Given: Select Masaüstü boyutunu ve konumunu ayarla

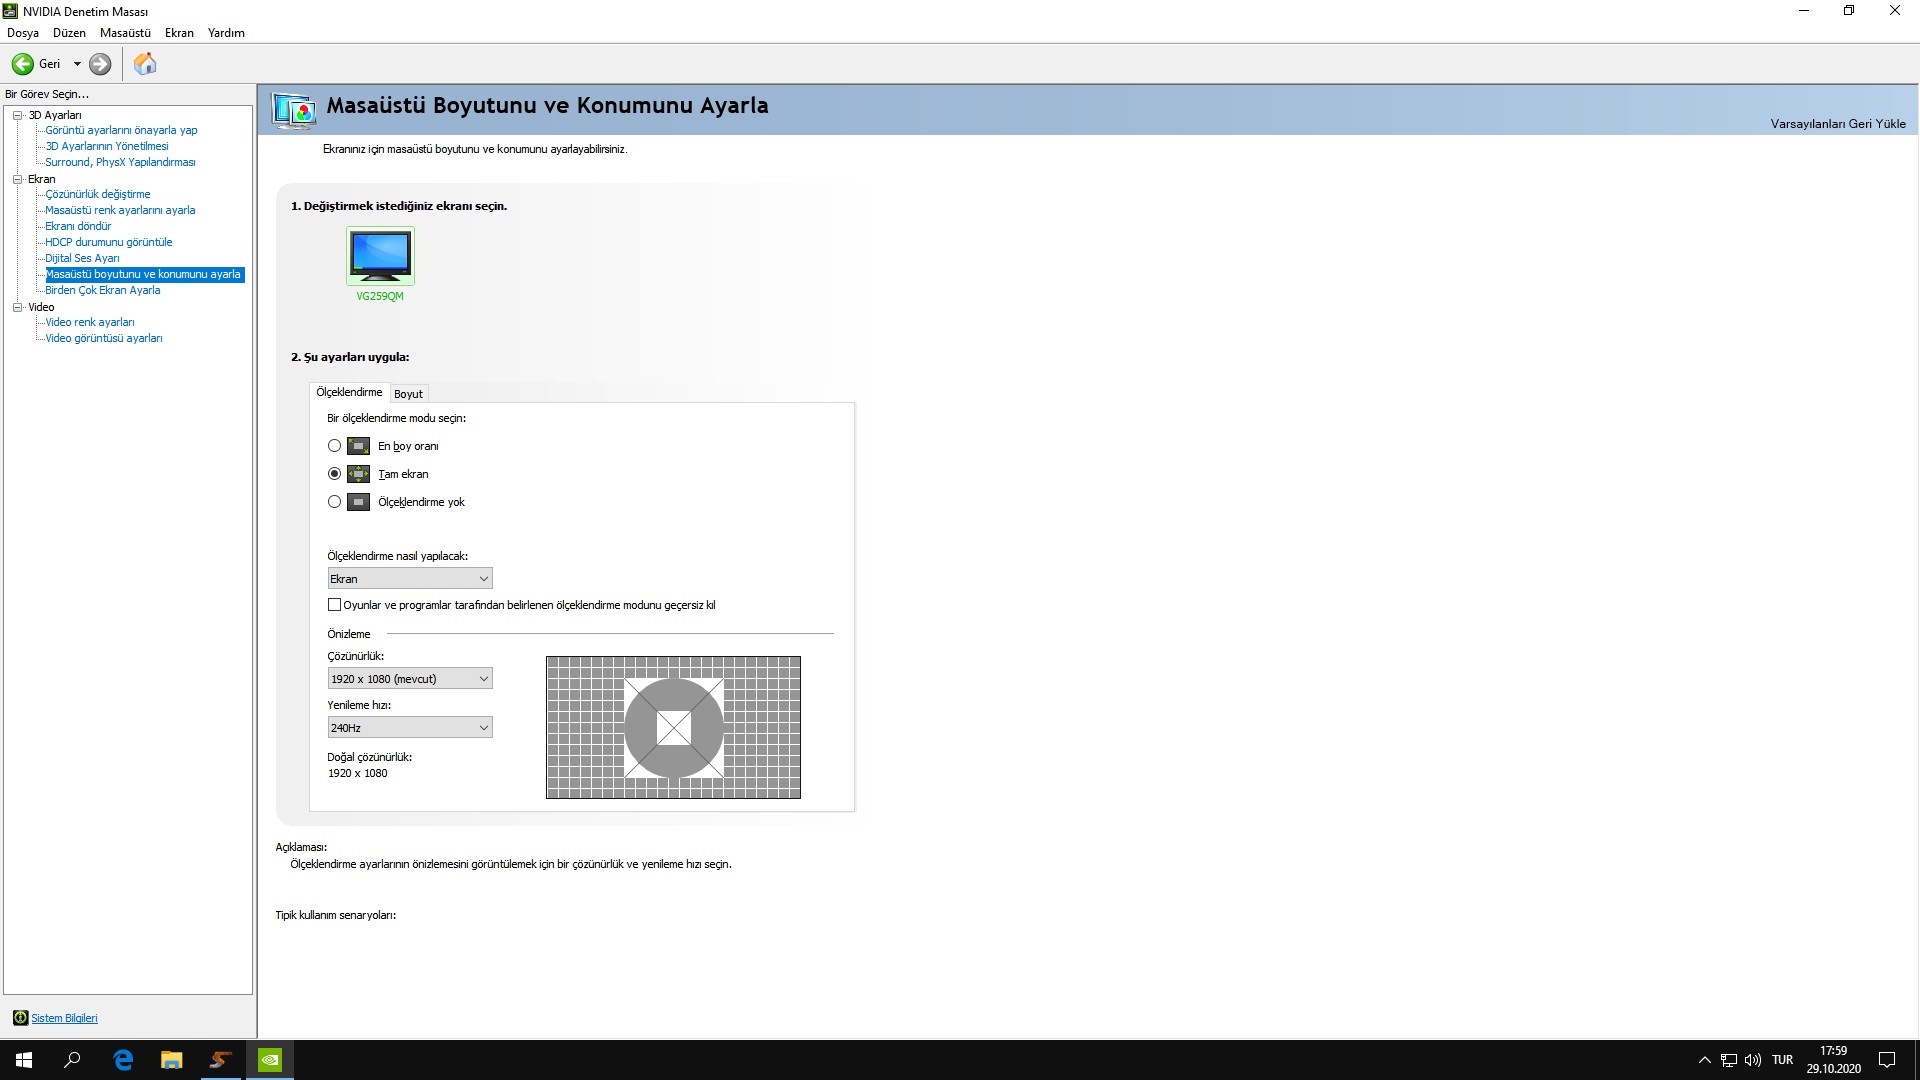Looking at the screenshot, I should point(144,274).
